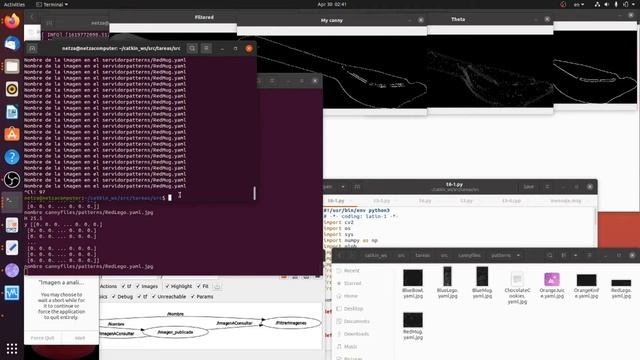Open OBS Studio from the dock

(12, 180)
